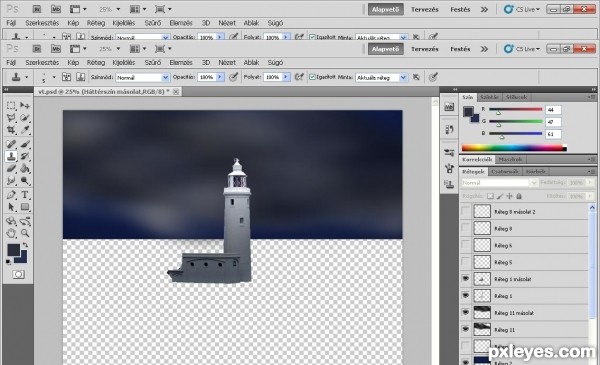Image resolution: width=600 pixels, height=365 pixels.
Task: Swap foreground and background colors arrow
Action: 25,245
